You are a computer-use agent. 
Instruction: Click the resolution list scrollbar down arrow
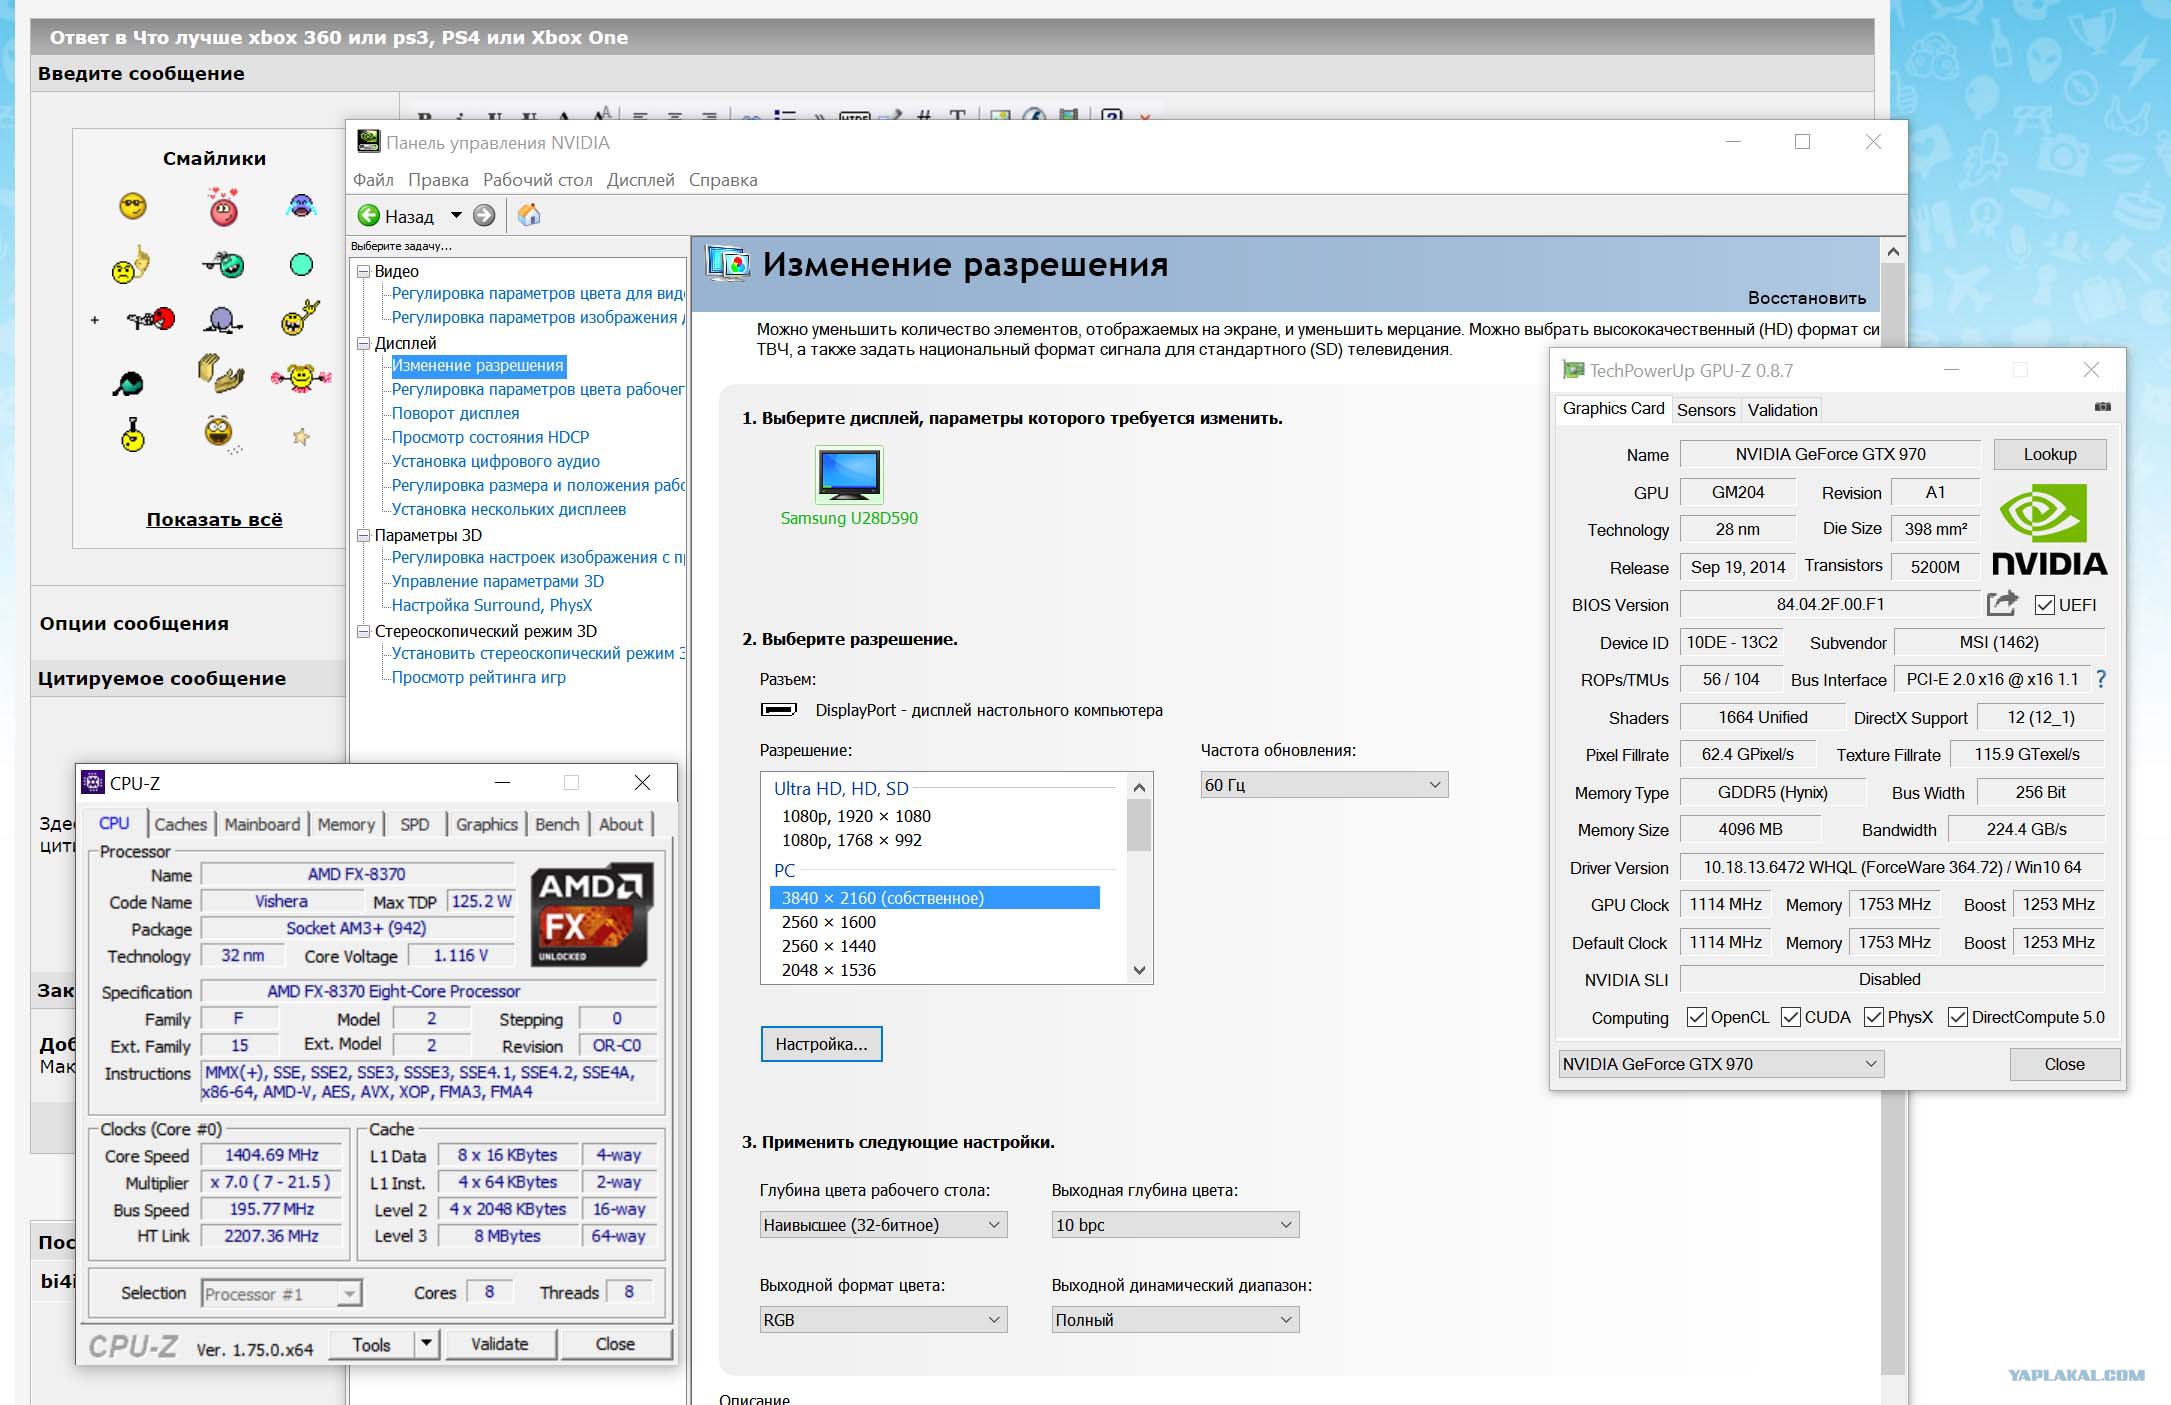tap(1139, 970)
